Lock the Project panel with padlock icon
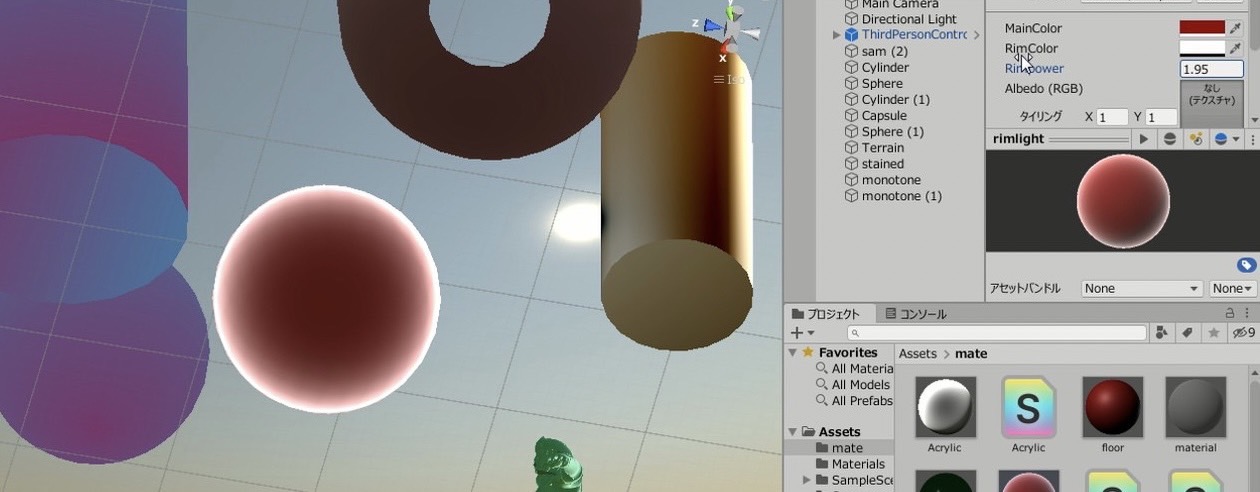This screenshot has width=1260, height=492. click(1230, 313)
